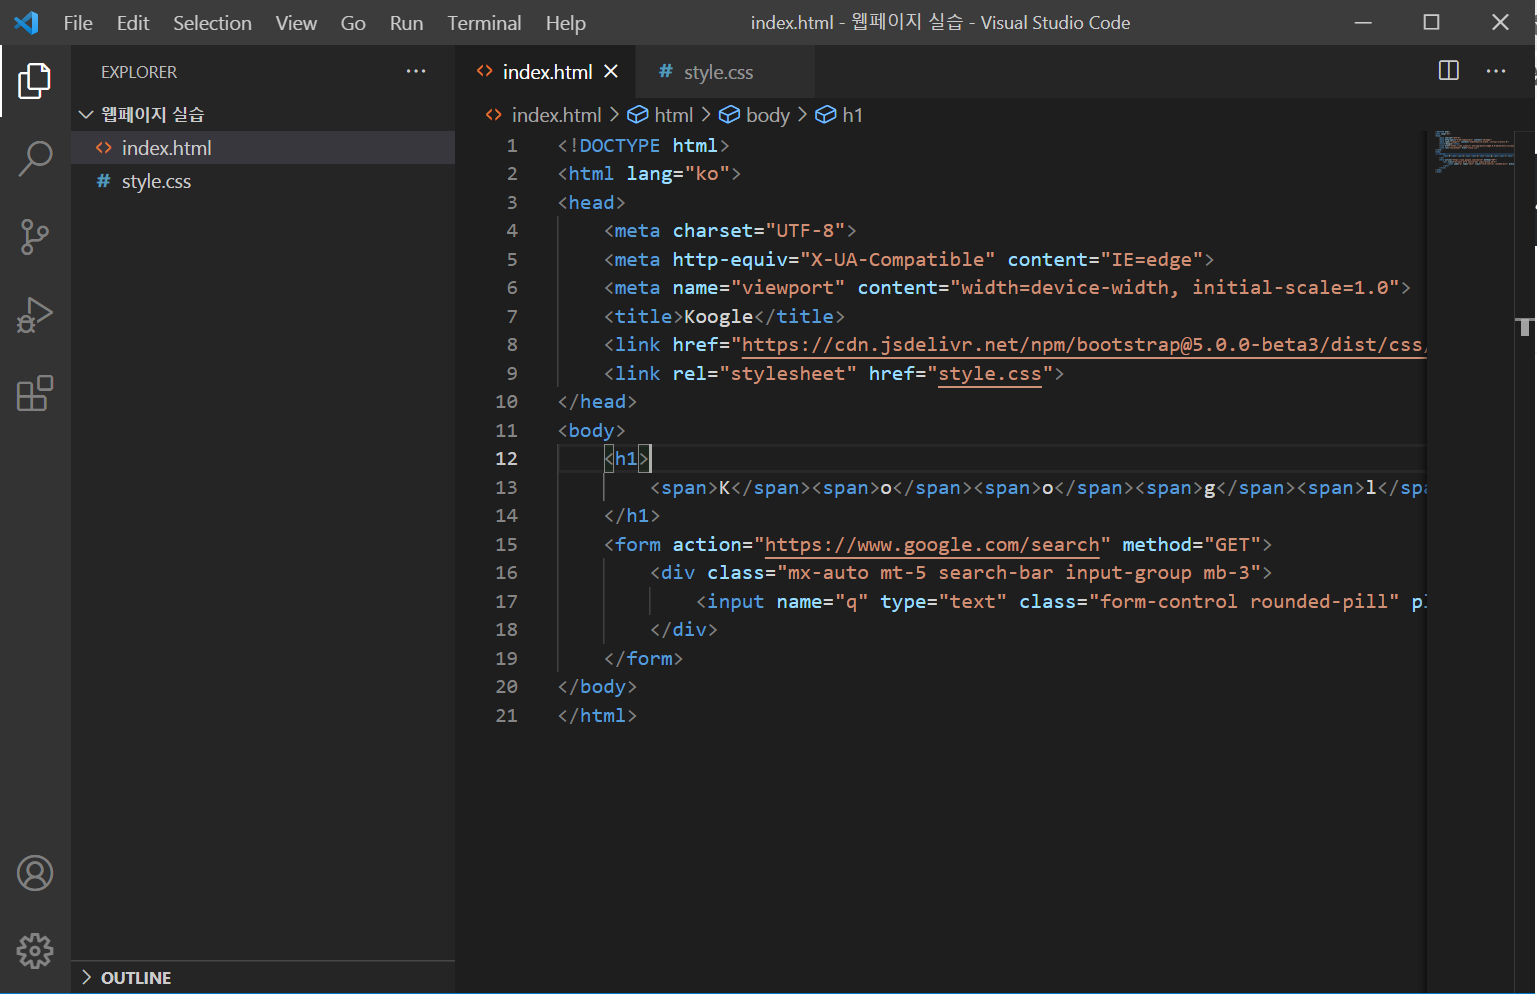Click the h1 breadcrumb symbol icon

[826, 115]
